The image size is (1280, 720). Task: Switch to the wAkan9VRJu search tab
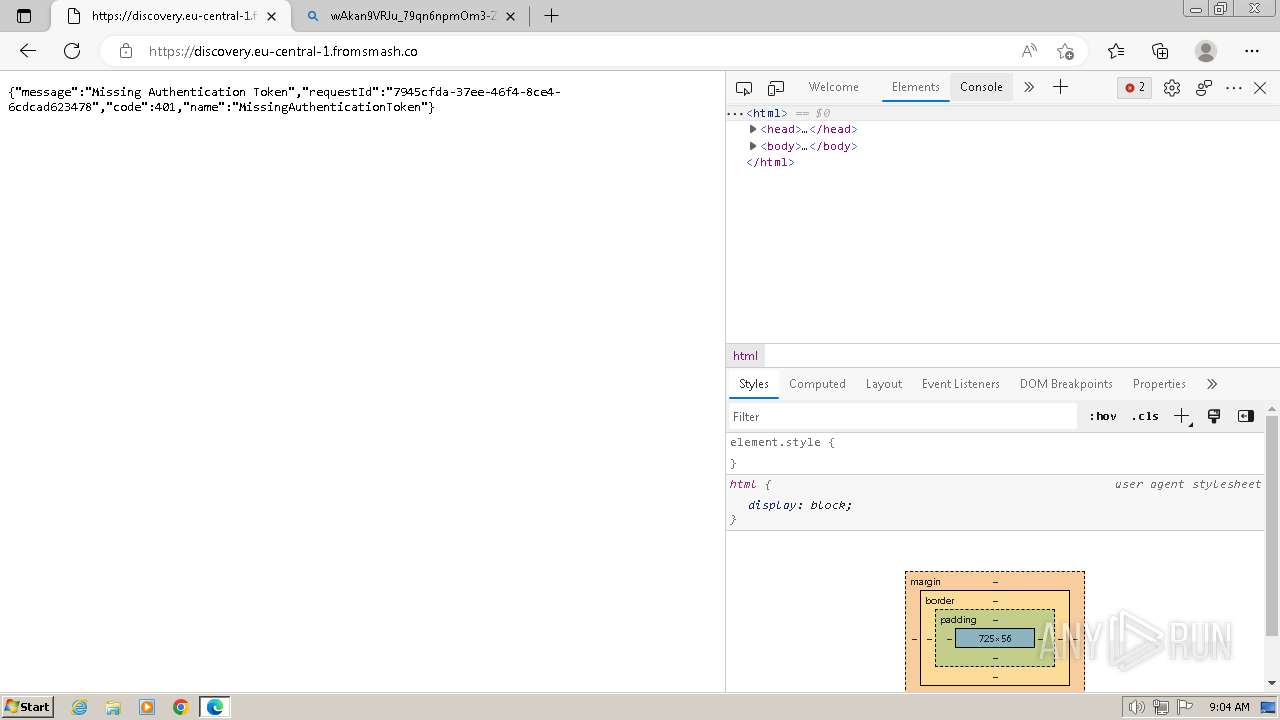(x=412, y=16)
